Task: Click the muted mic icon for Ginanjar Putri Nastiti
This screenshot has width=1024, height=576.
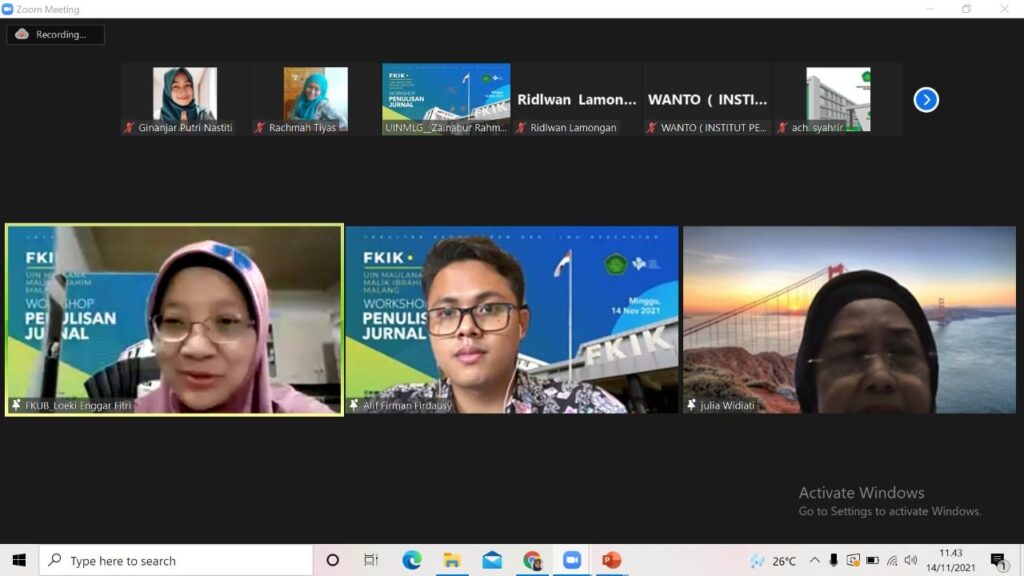Action: (x=129, y=128)
